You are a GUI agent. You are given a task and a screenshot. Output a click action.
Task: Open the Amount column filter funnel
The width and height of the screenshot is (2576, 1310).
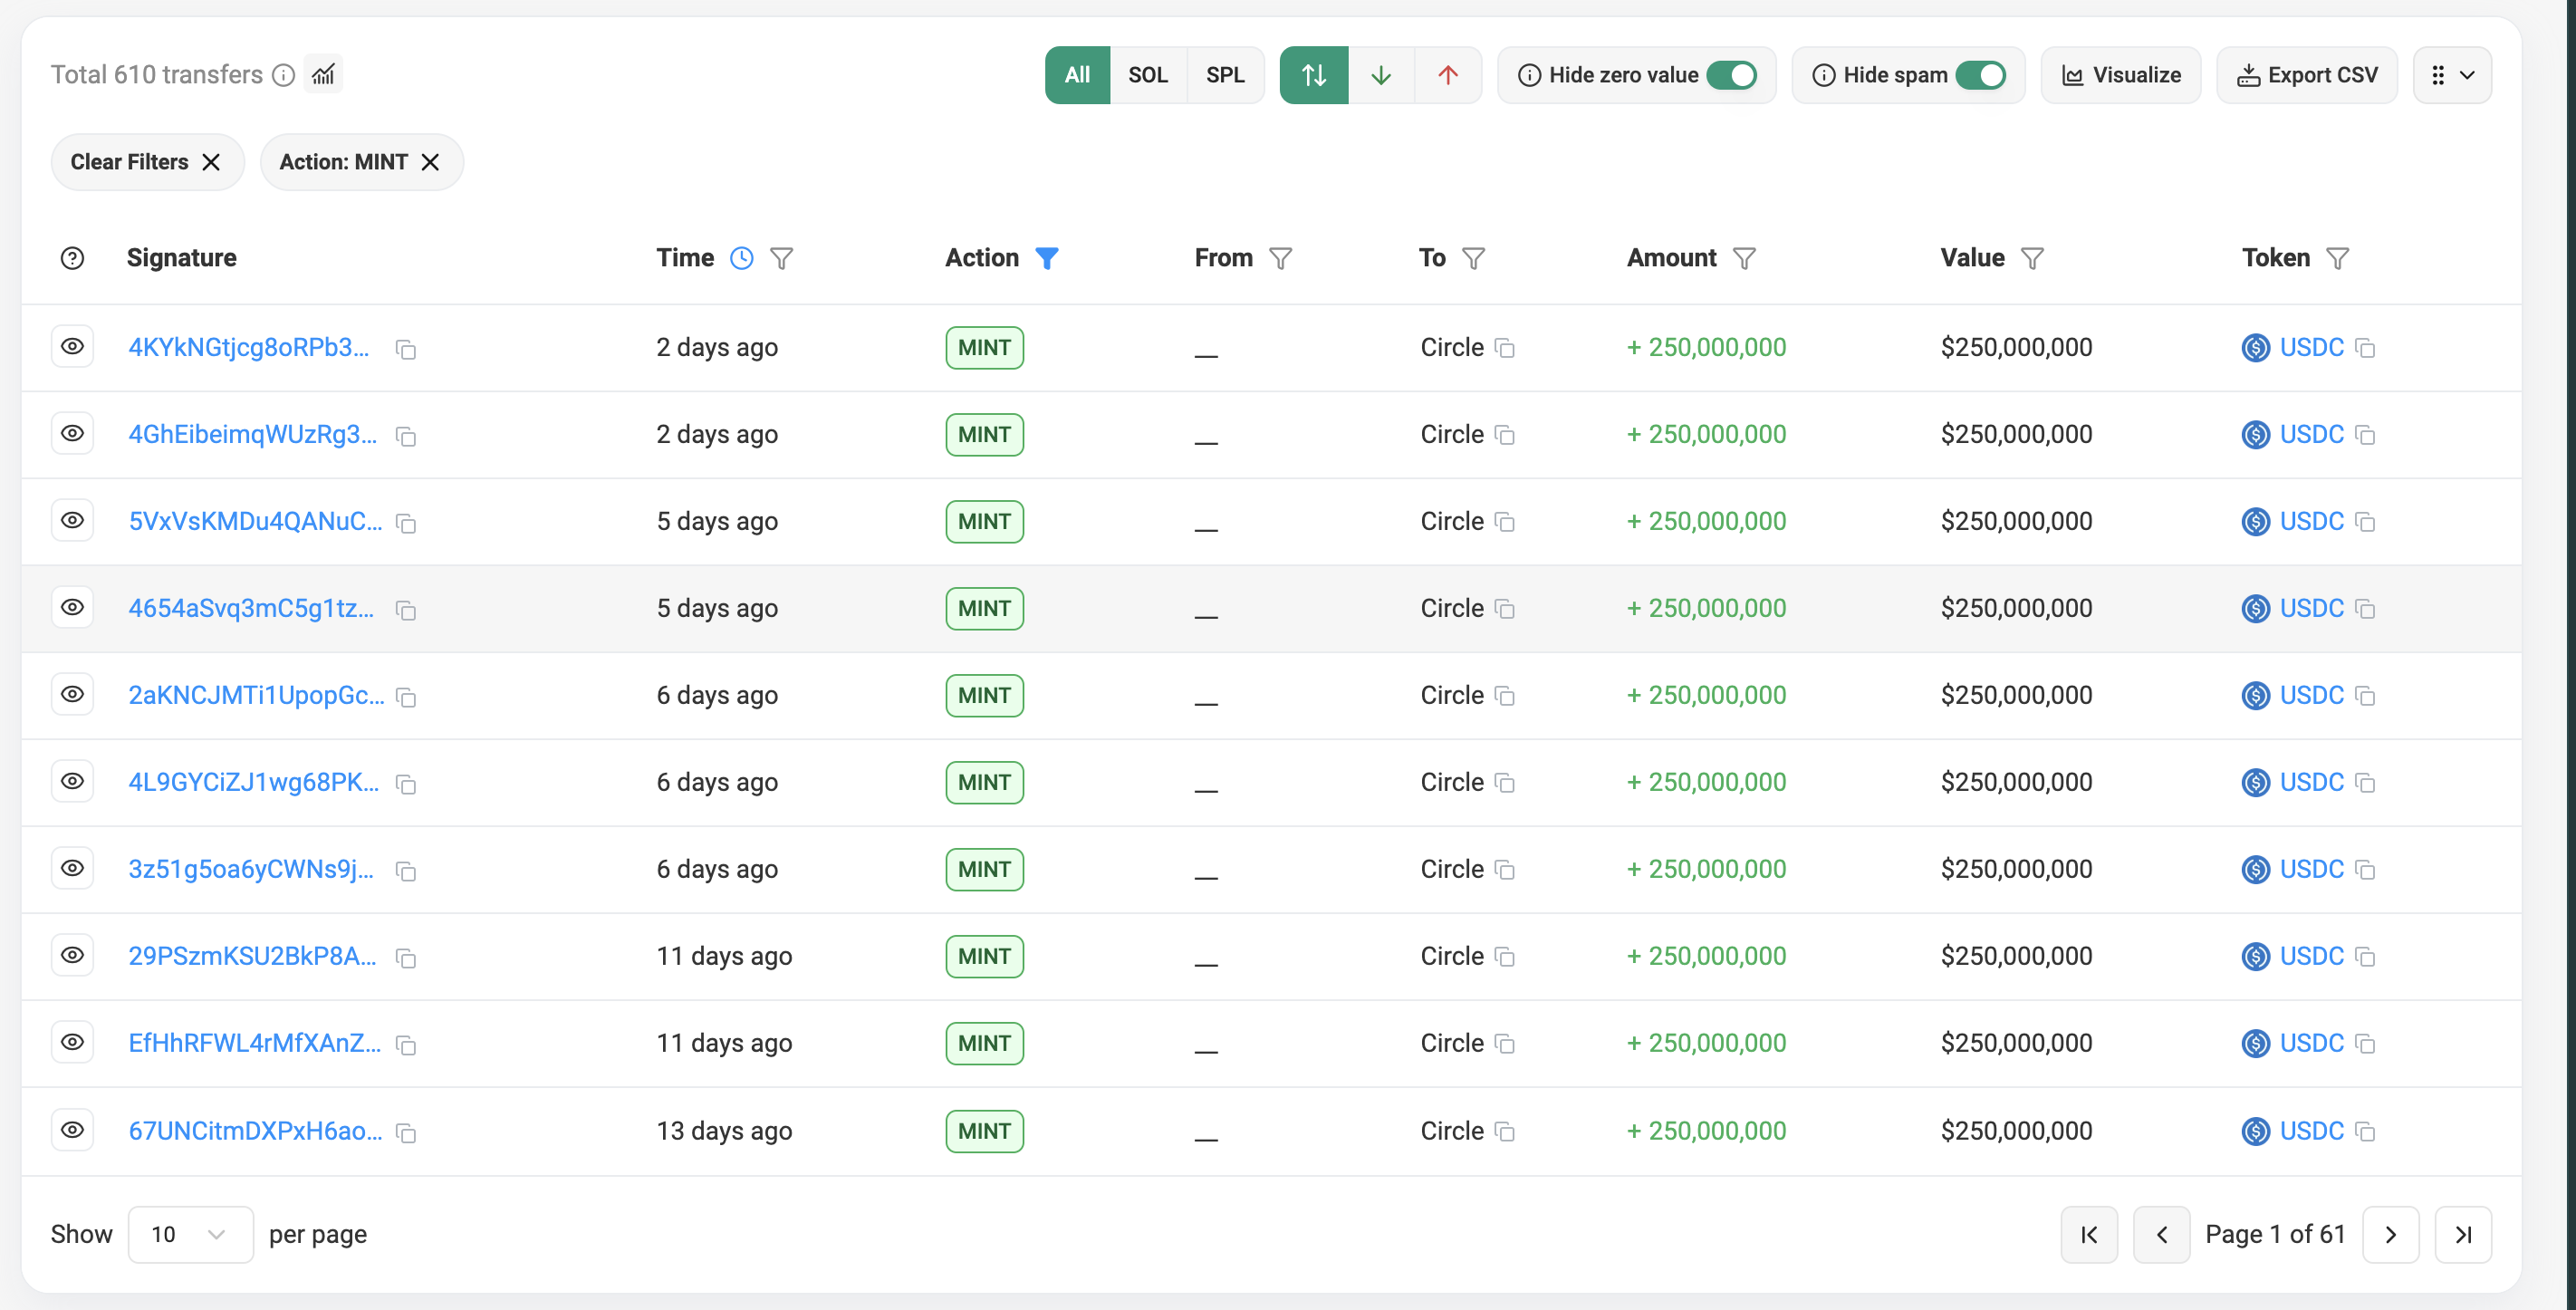(1744, 259)
